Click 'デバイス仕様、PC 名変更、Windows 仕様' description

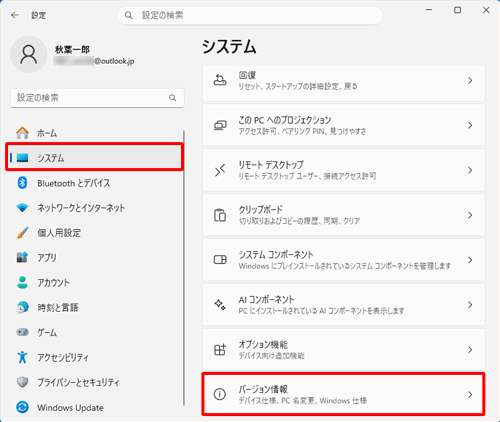click(303, 400)
